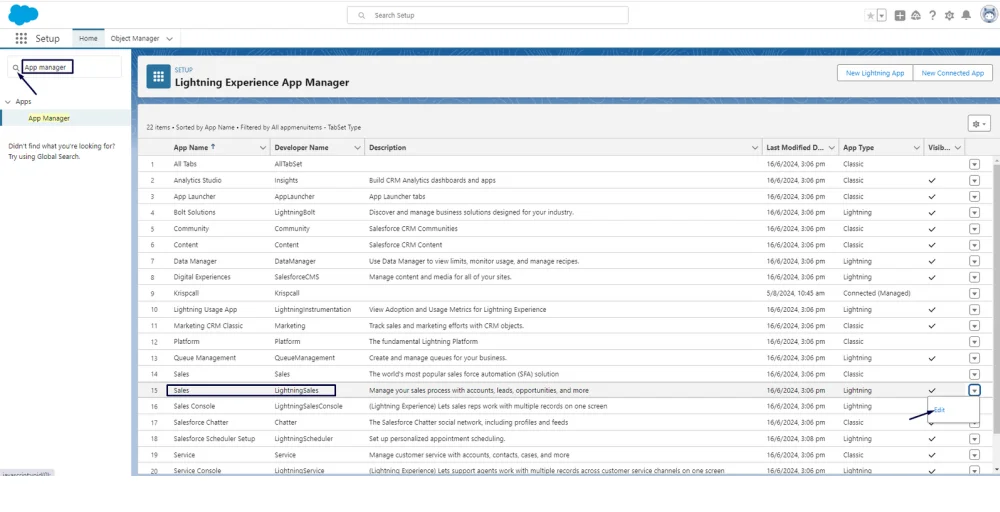Open the Help question mark icon
This screenshot has height=512, width=1000.
[x=932, y=15]
